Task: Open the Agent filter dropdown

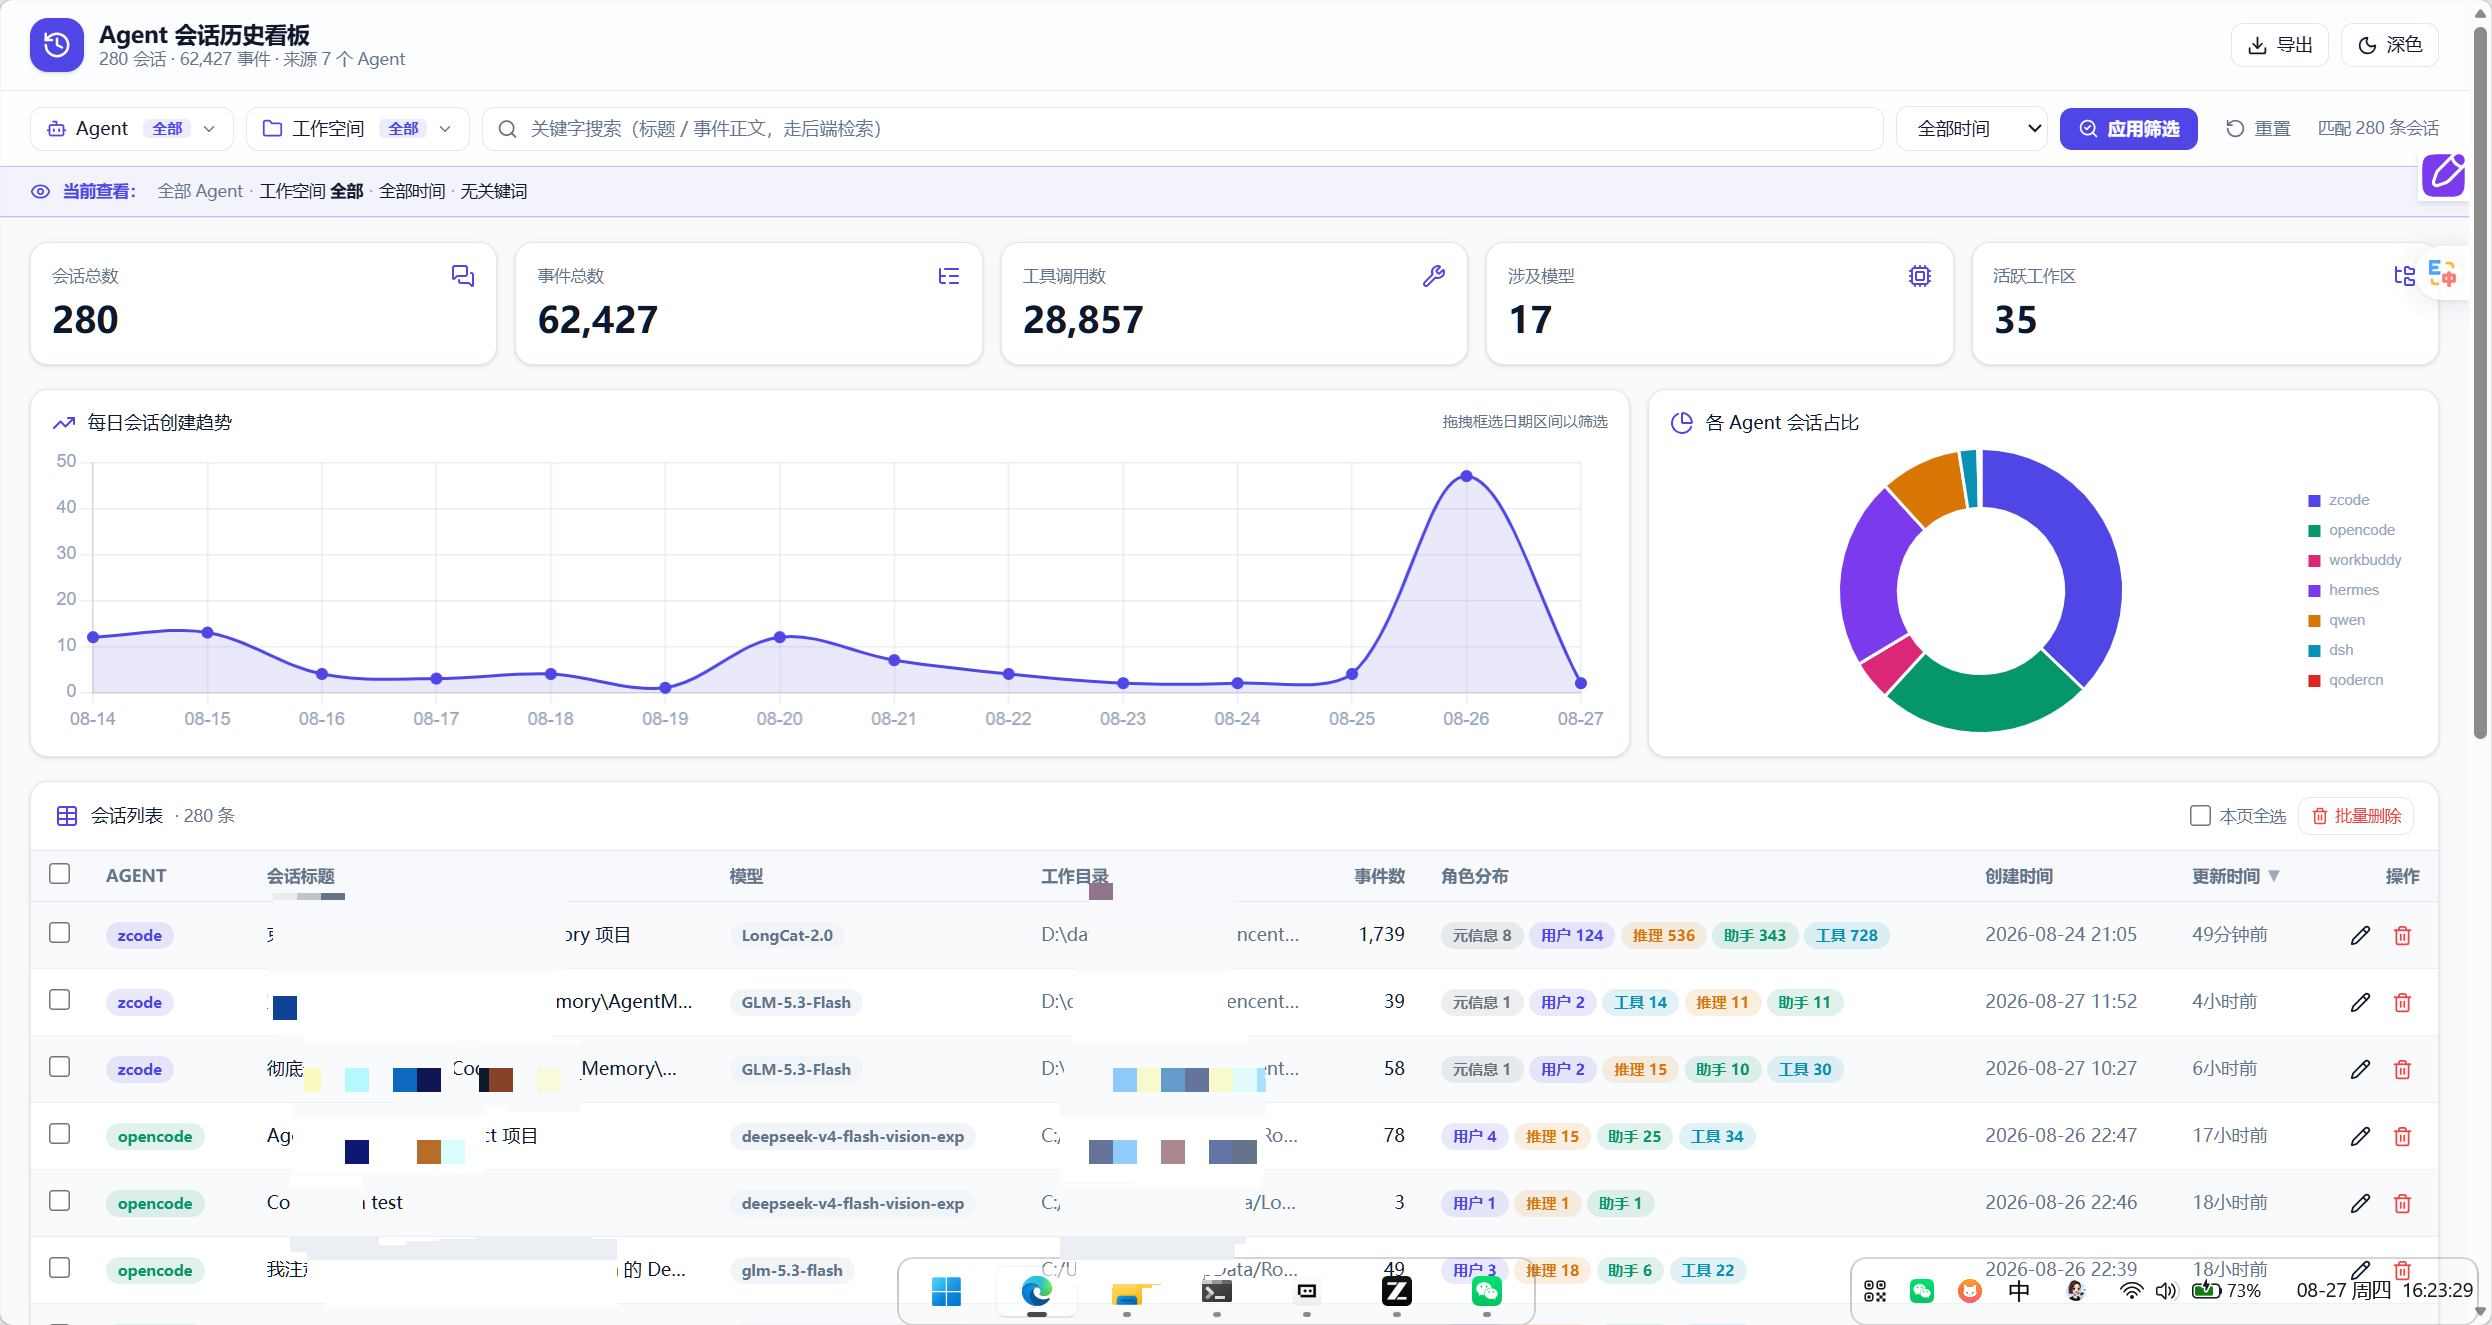Action: pos(132,129)
